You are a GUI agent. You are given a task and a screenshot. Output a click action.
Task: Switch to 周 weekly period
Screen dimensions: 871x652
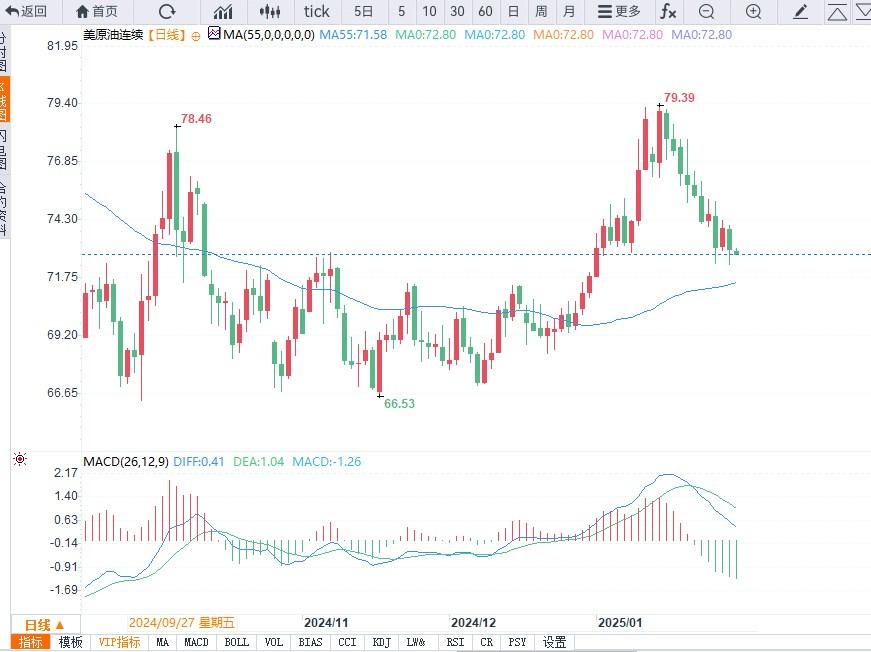(541, 11)
